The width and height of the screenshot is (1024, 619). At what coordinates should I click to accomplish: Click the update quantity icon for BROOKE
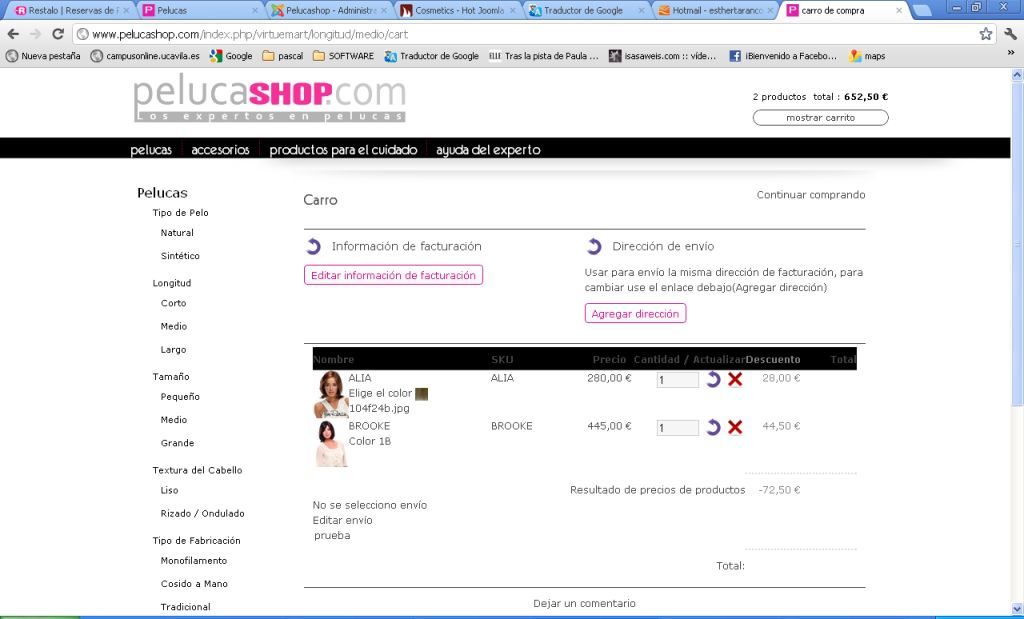click(713, 427)
